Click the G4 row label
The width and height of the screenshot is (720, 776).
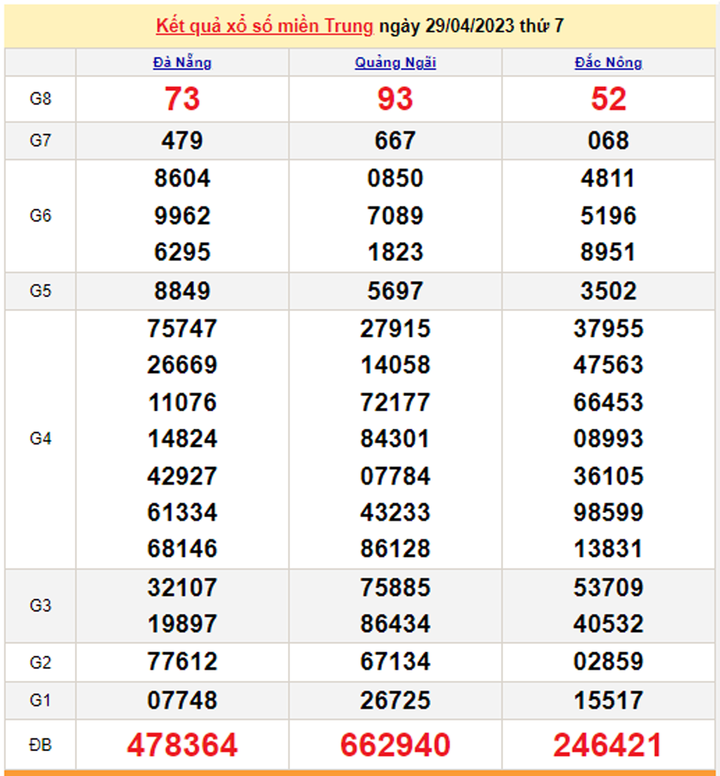click(40, 438)
